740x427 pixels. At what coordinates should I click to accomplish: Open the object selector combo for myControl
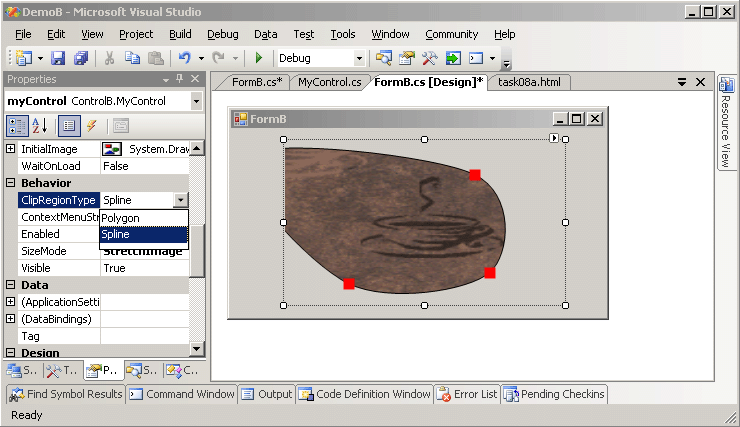coord(196,101)
